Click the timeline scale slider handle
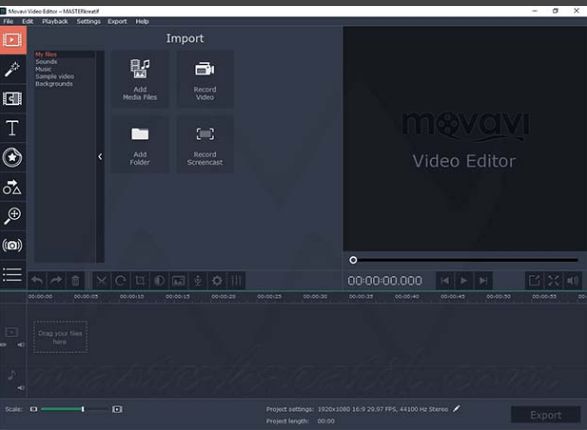The height and width of the screenshot is (430, 587). [x=83, y=409]
